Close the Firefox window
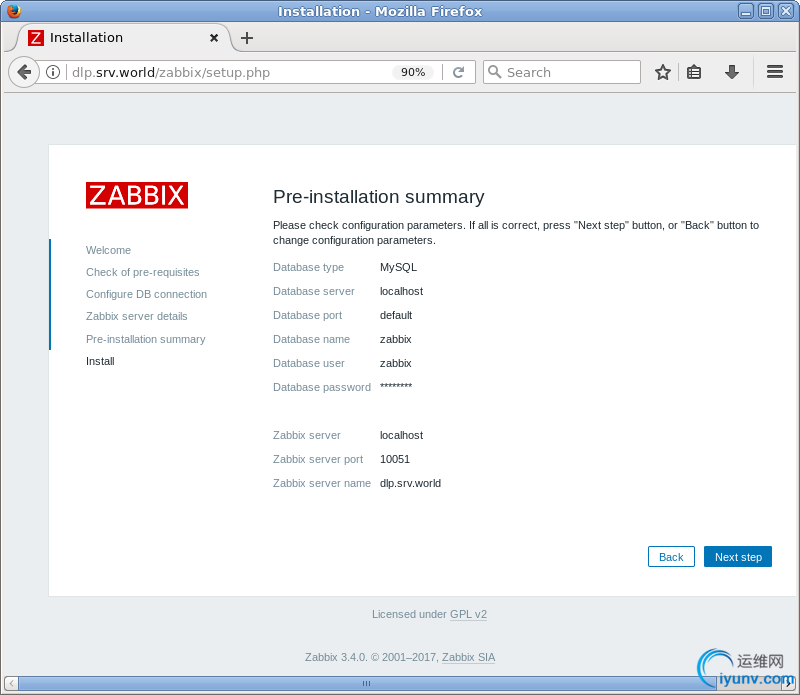The width and height of the screenshot is (800, 695). pyautogui.click(x=785, y=11)
